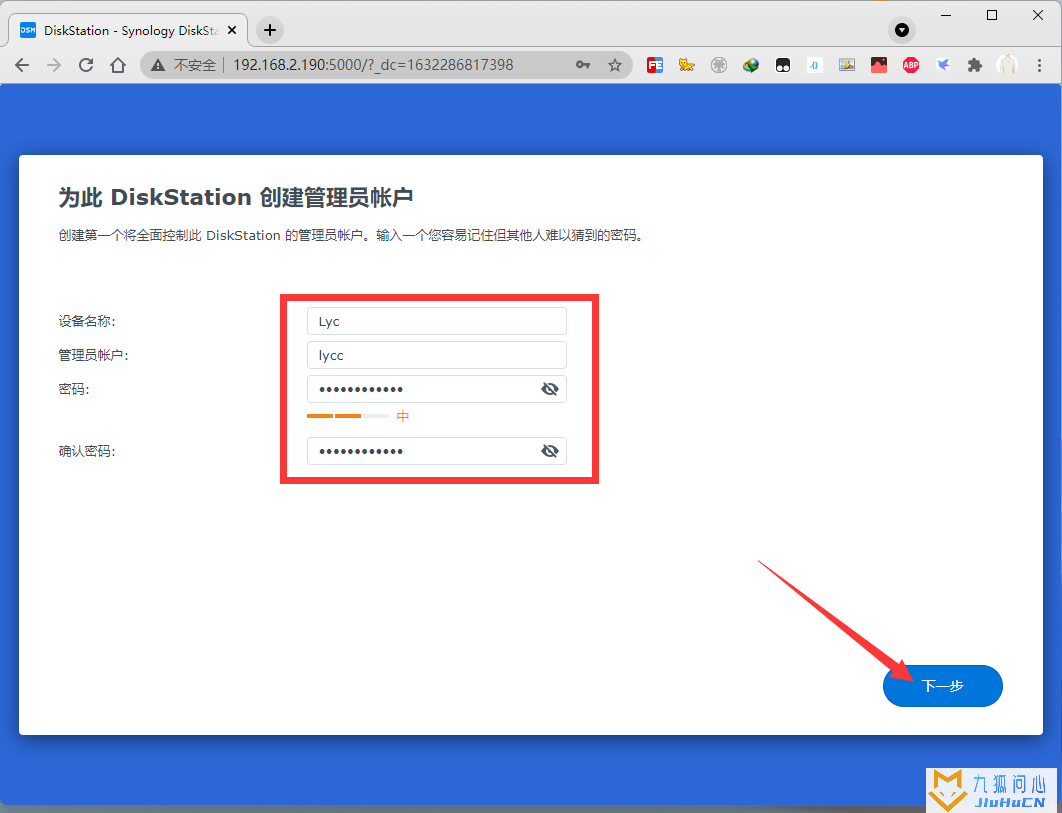1062x813 pixels.
Task: Click the confirm password input field
Action: [x=437, y=451]
